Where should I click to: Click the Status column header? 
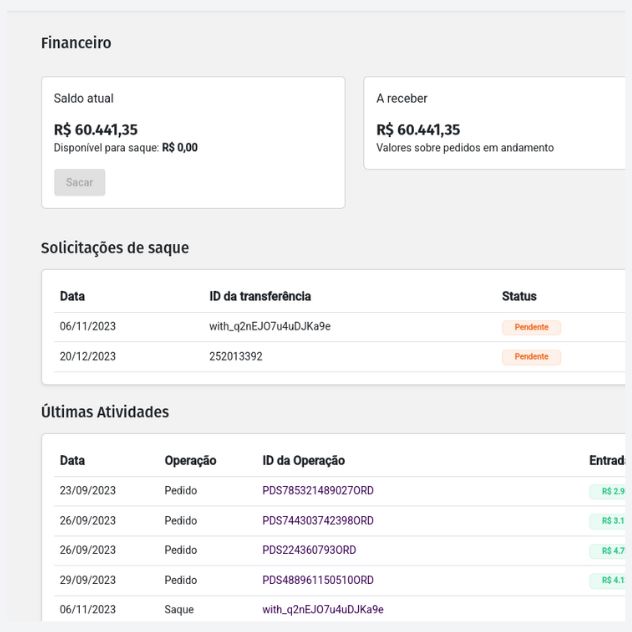519,296
